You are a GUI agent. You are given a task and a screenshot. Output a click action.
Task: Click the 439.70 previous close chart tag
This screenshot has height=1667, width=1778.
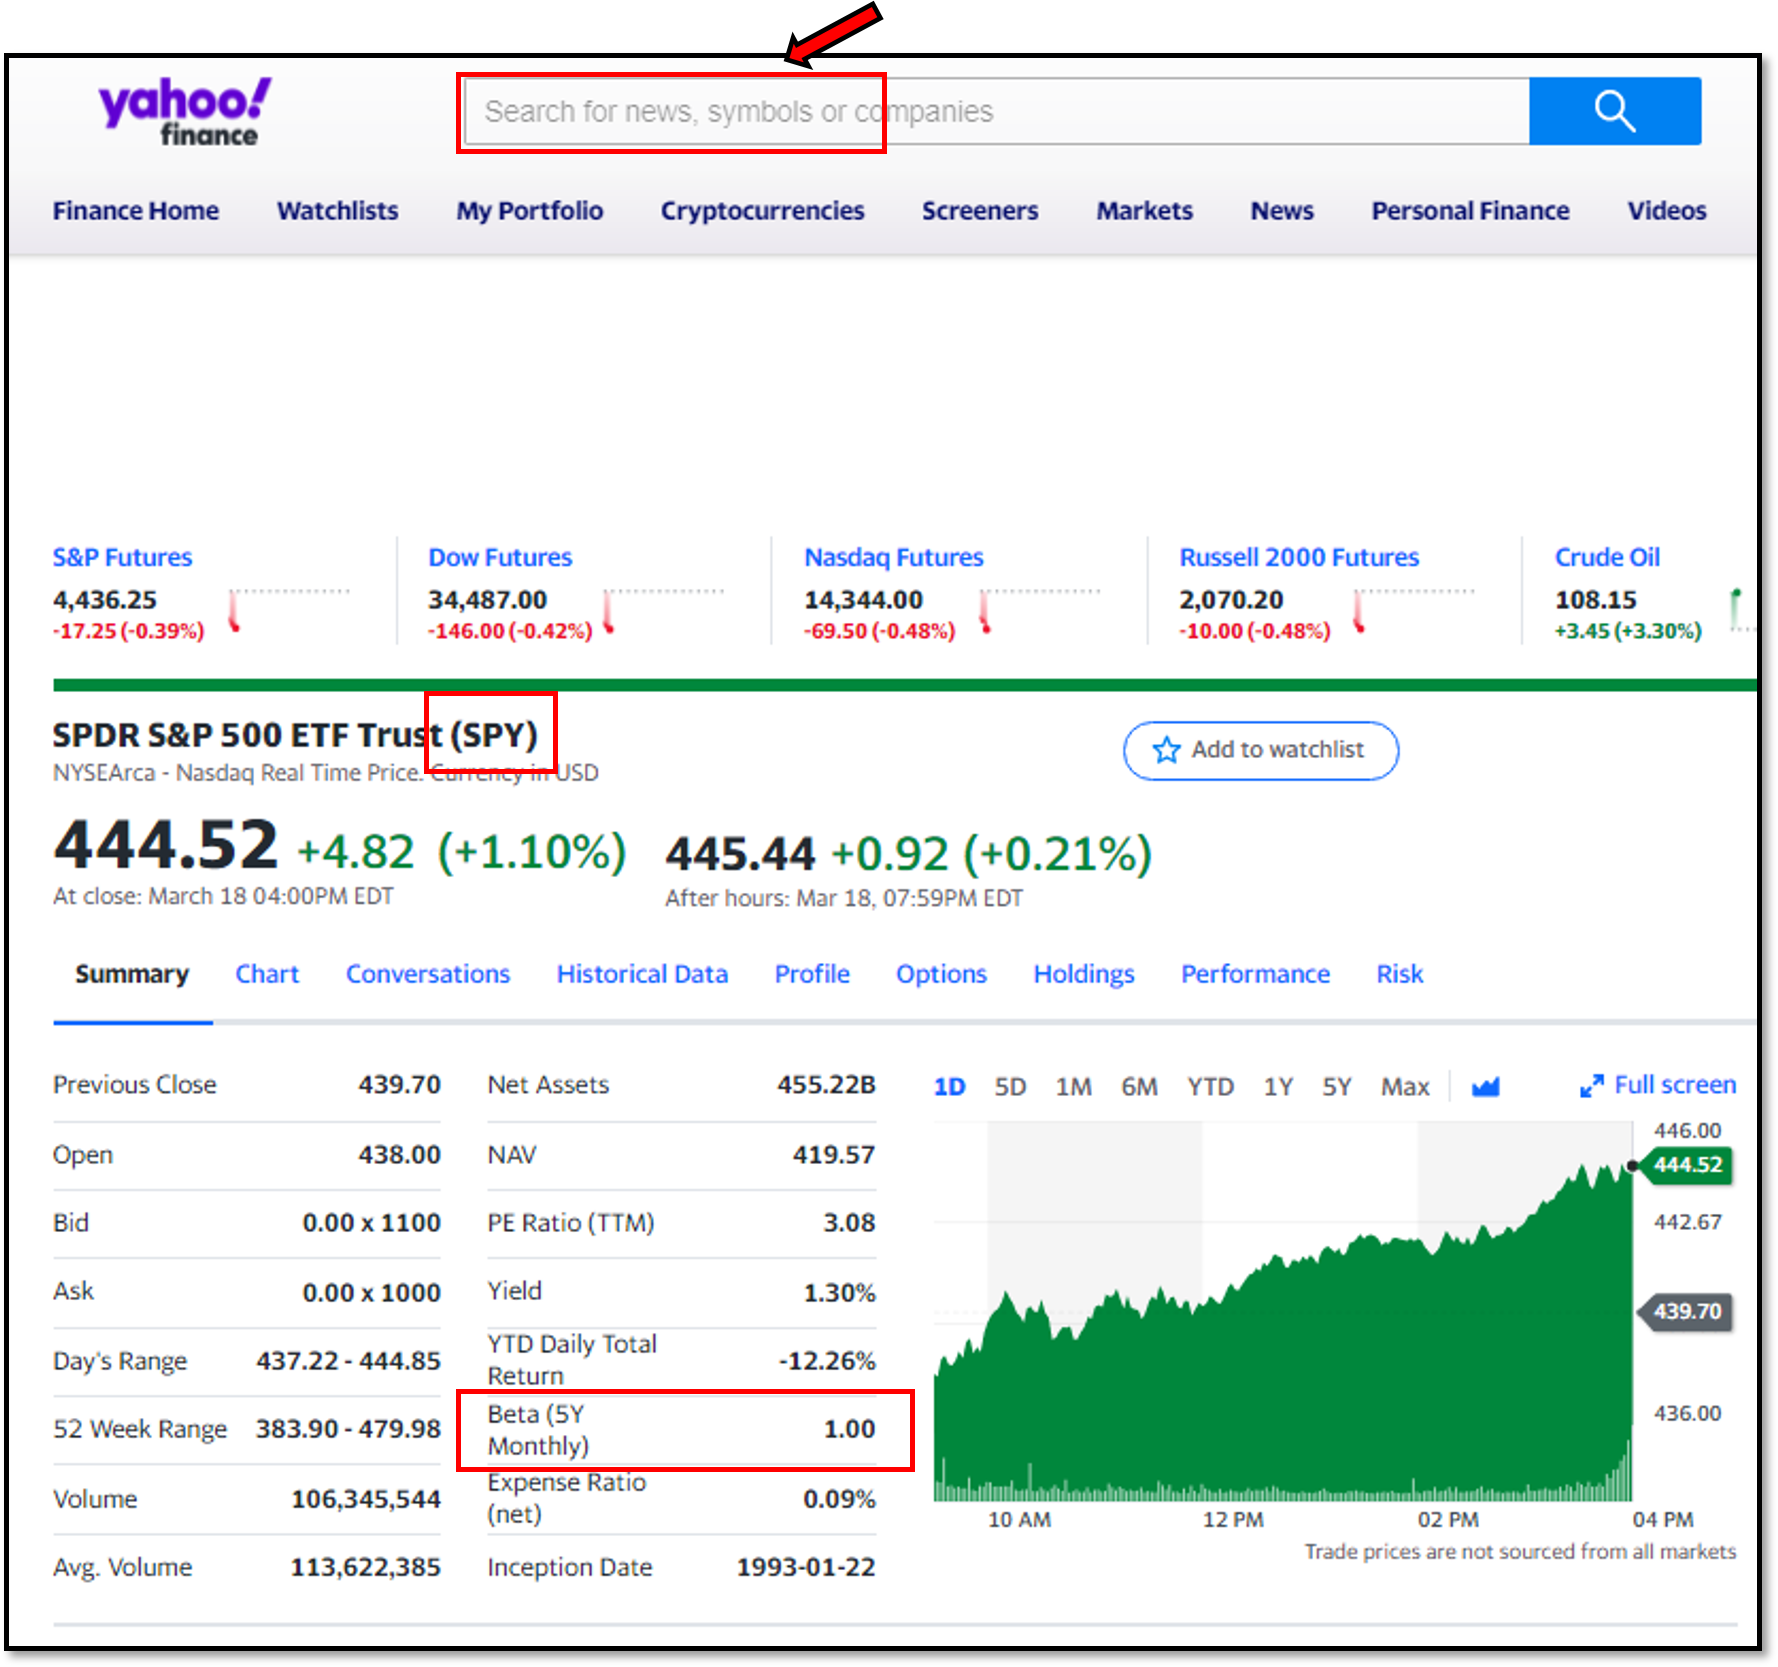point(1687,1311)
